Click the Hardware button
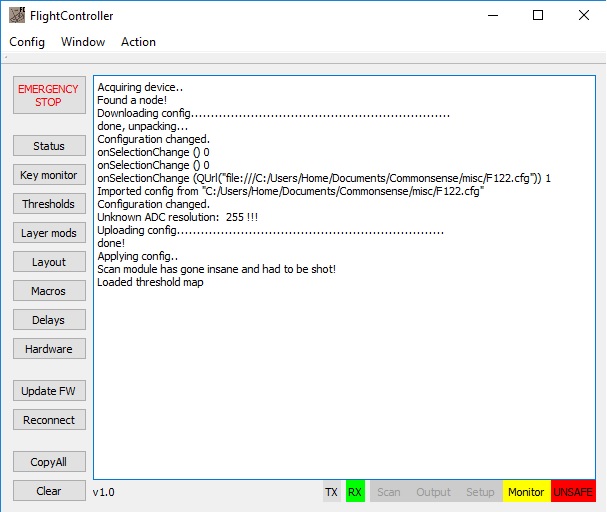 pos(49,349)
